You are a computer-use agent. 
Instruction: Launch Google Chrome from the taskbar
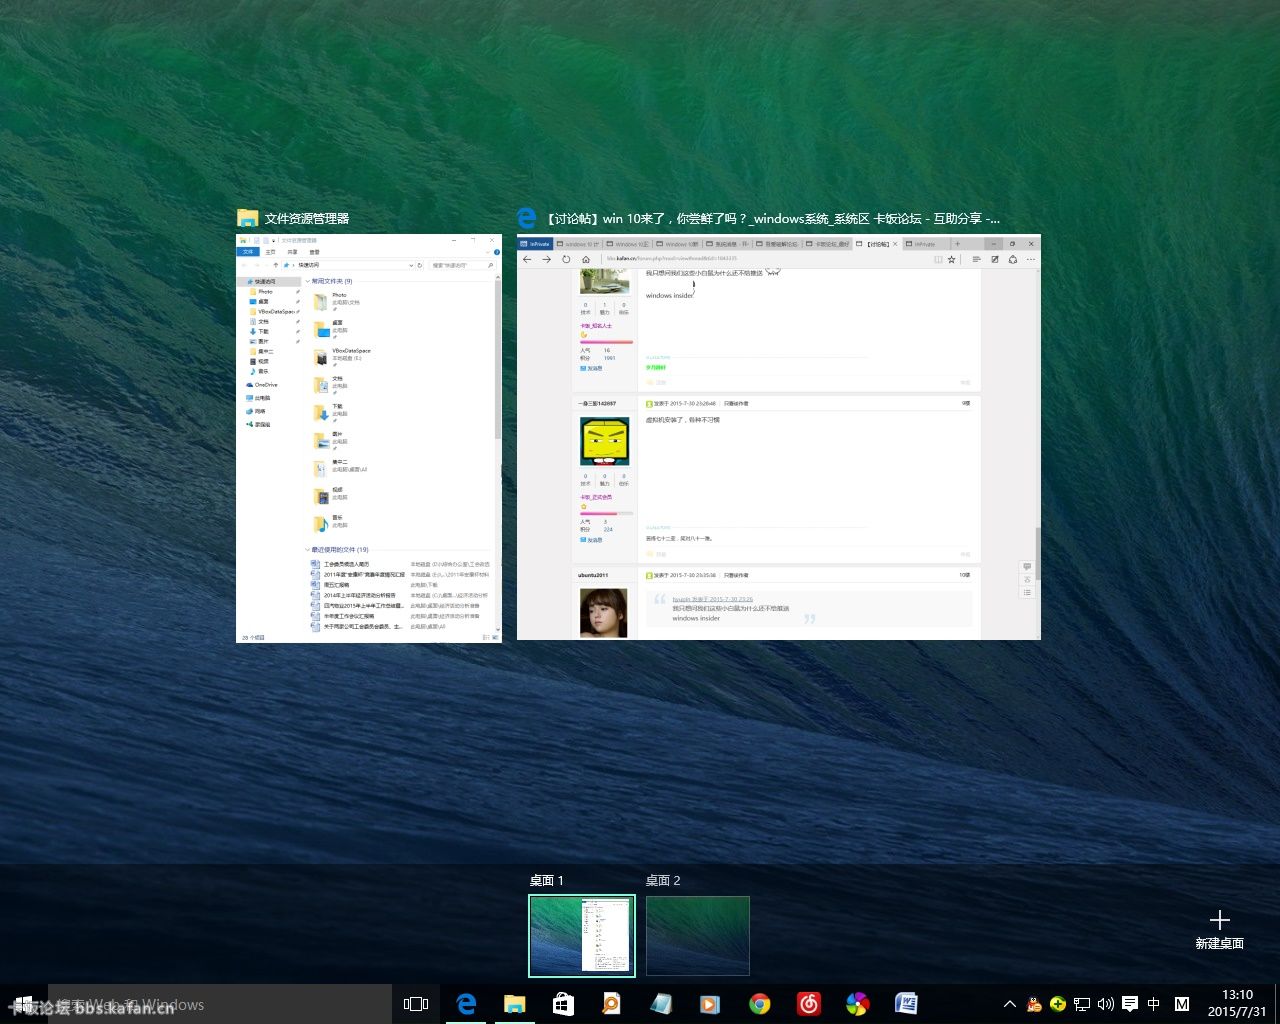coord(759,1004)
